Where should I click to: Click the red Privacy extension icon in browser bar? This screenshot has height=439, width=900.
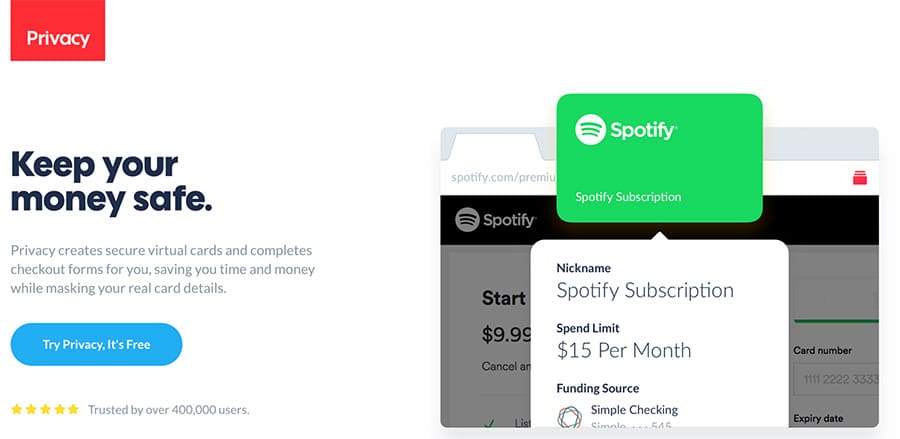(859, 178)
